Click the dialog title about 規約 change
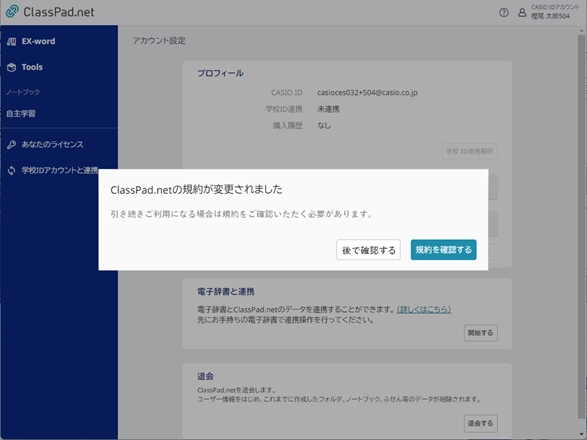The width and height of the screenshot is (587, 440). click(196, 190)
